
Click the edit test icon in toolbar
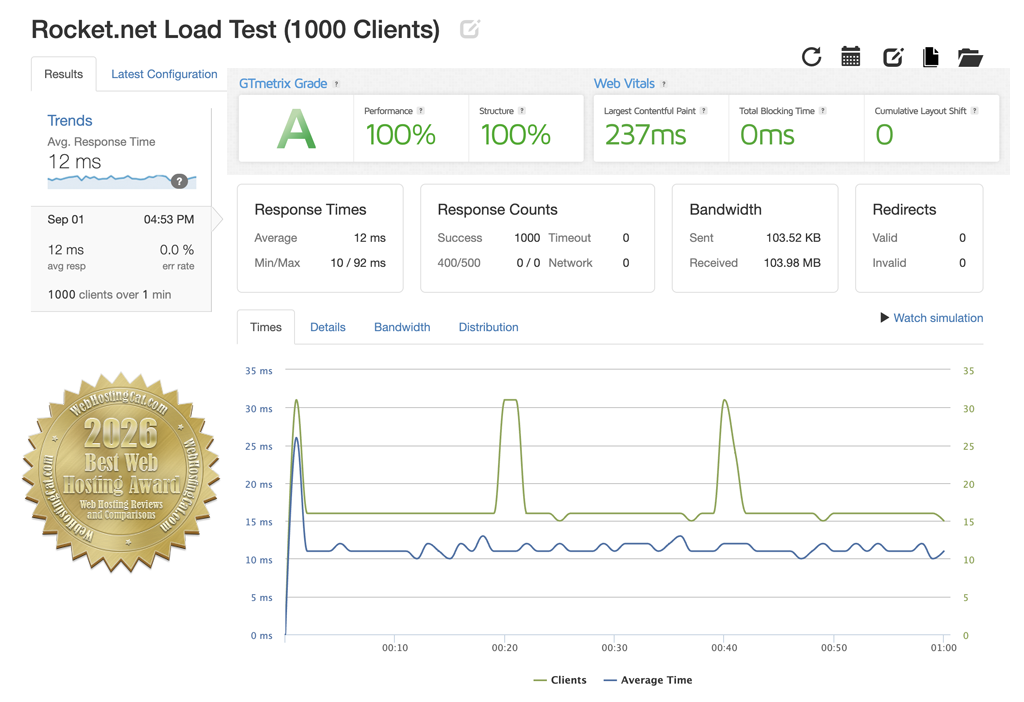pyautogui.click(x=893, y=57)
